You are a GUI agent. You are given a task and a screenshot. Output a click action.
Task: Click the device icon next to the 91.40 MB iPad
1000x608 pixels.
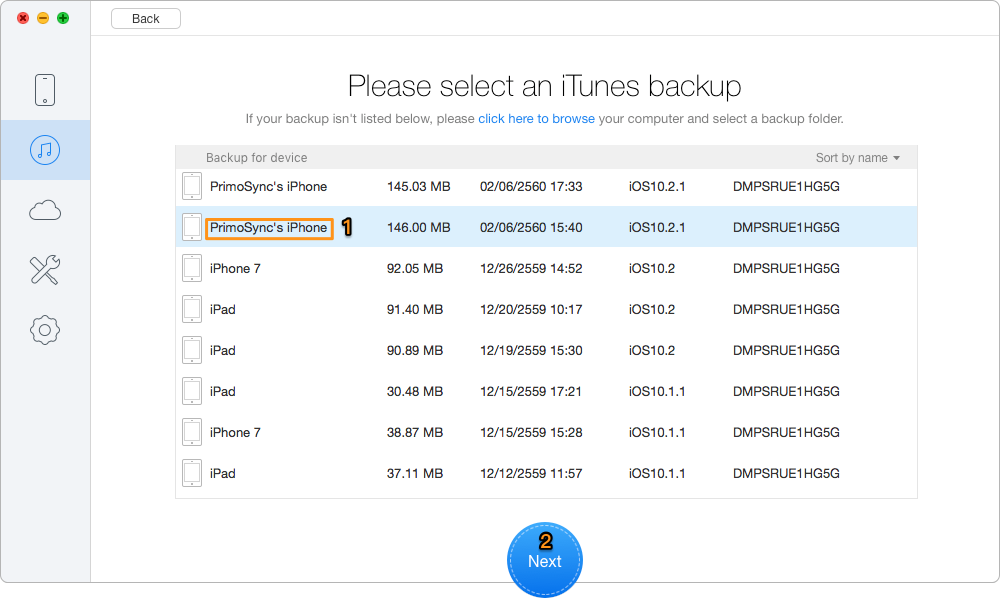point(191,309)
